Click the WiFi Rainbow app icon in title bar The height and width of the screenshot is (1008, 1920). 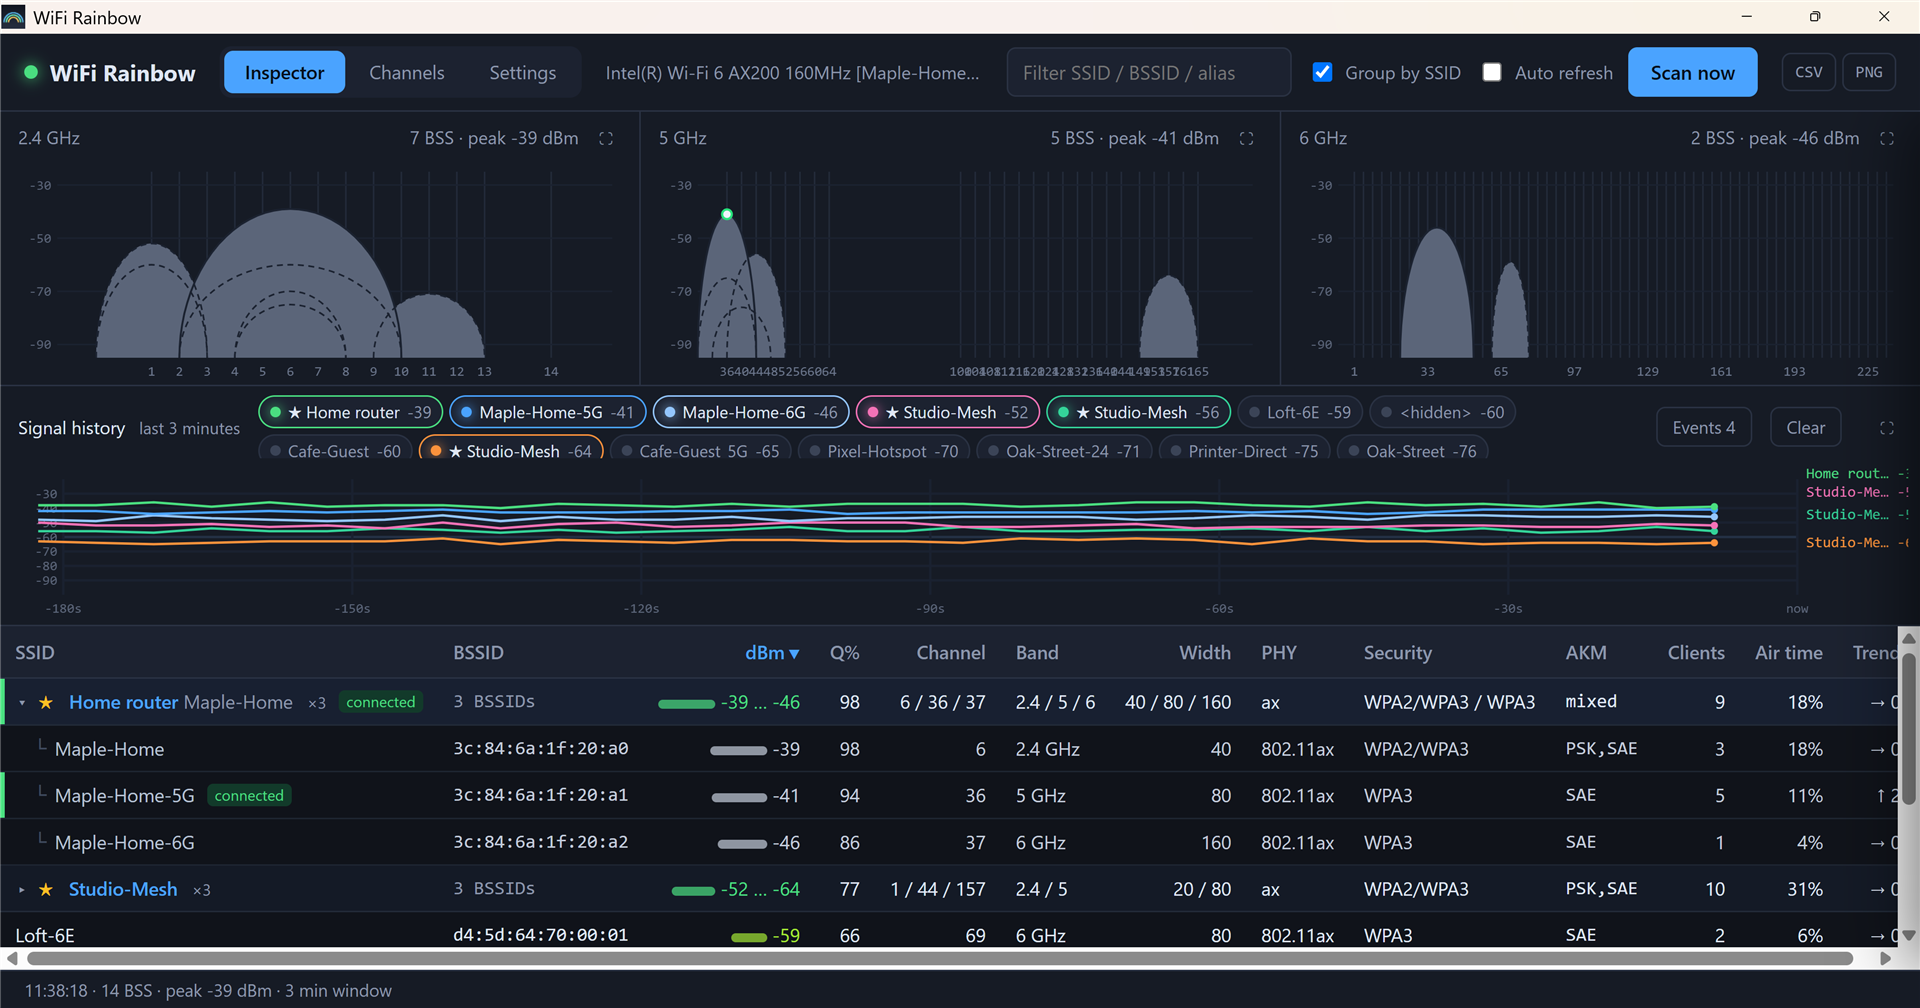pyautogui.click(x=14, y=17)
